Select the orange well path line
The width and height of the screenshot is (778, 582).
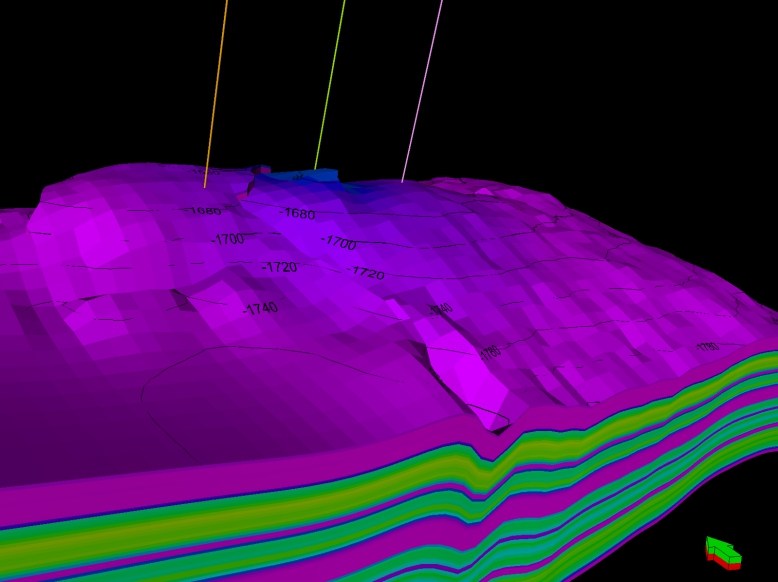click(x=216, y=92)
